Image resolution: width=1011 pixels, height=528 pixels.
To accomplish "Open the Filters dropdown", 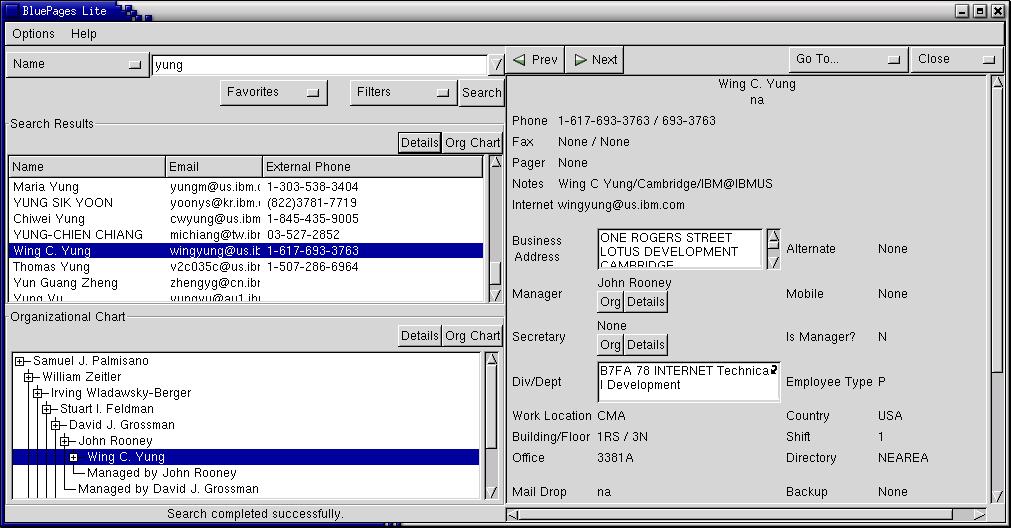I will coord(403,92).
